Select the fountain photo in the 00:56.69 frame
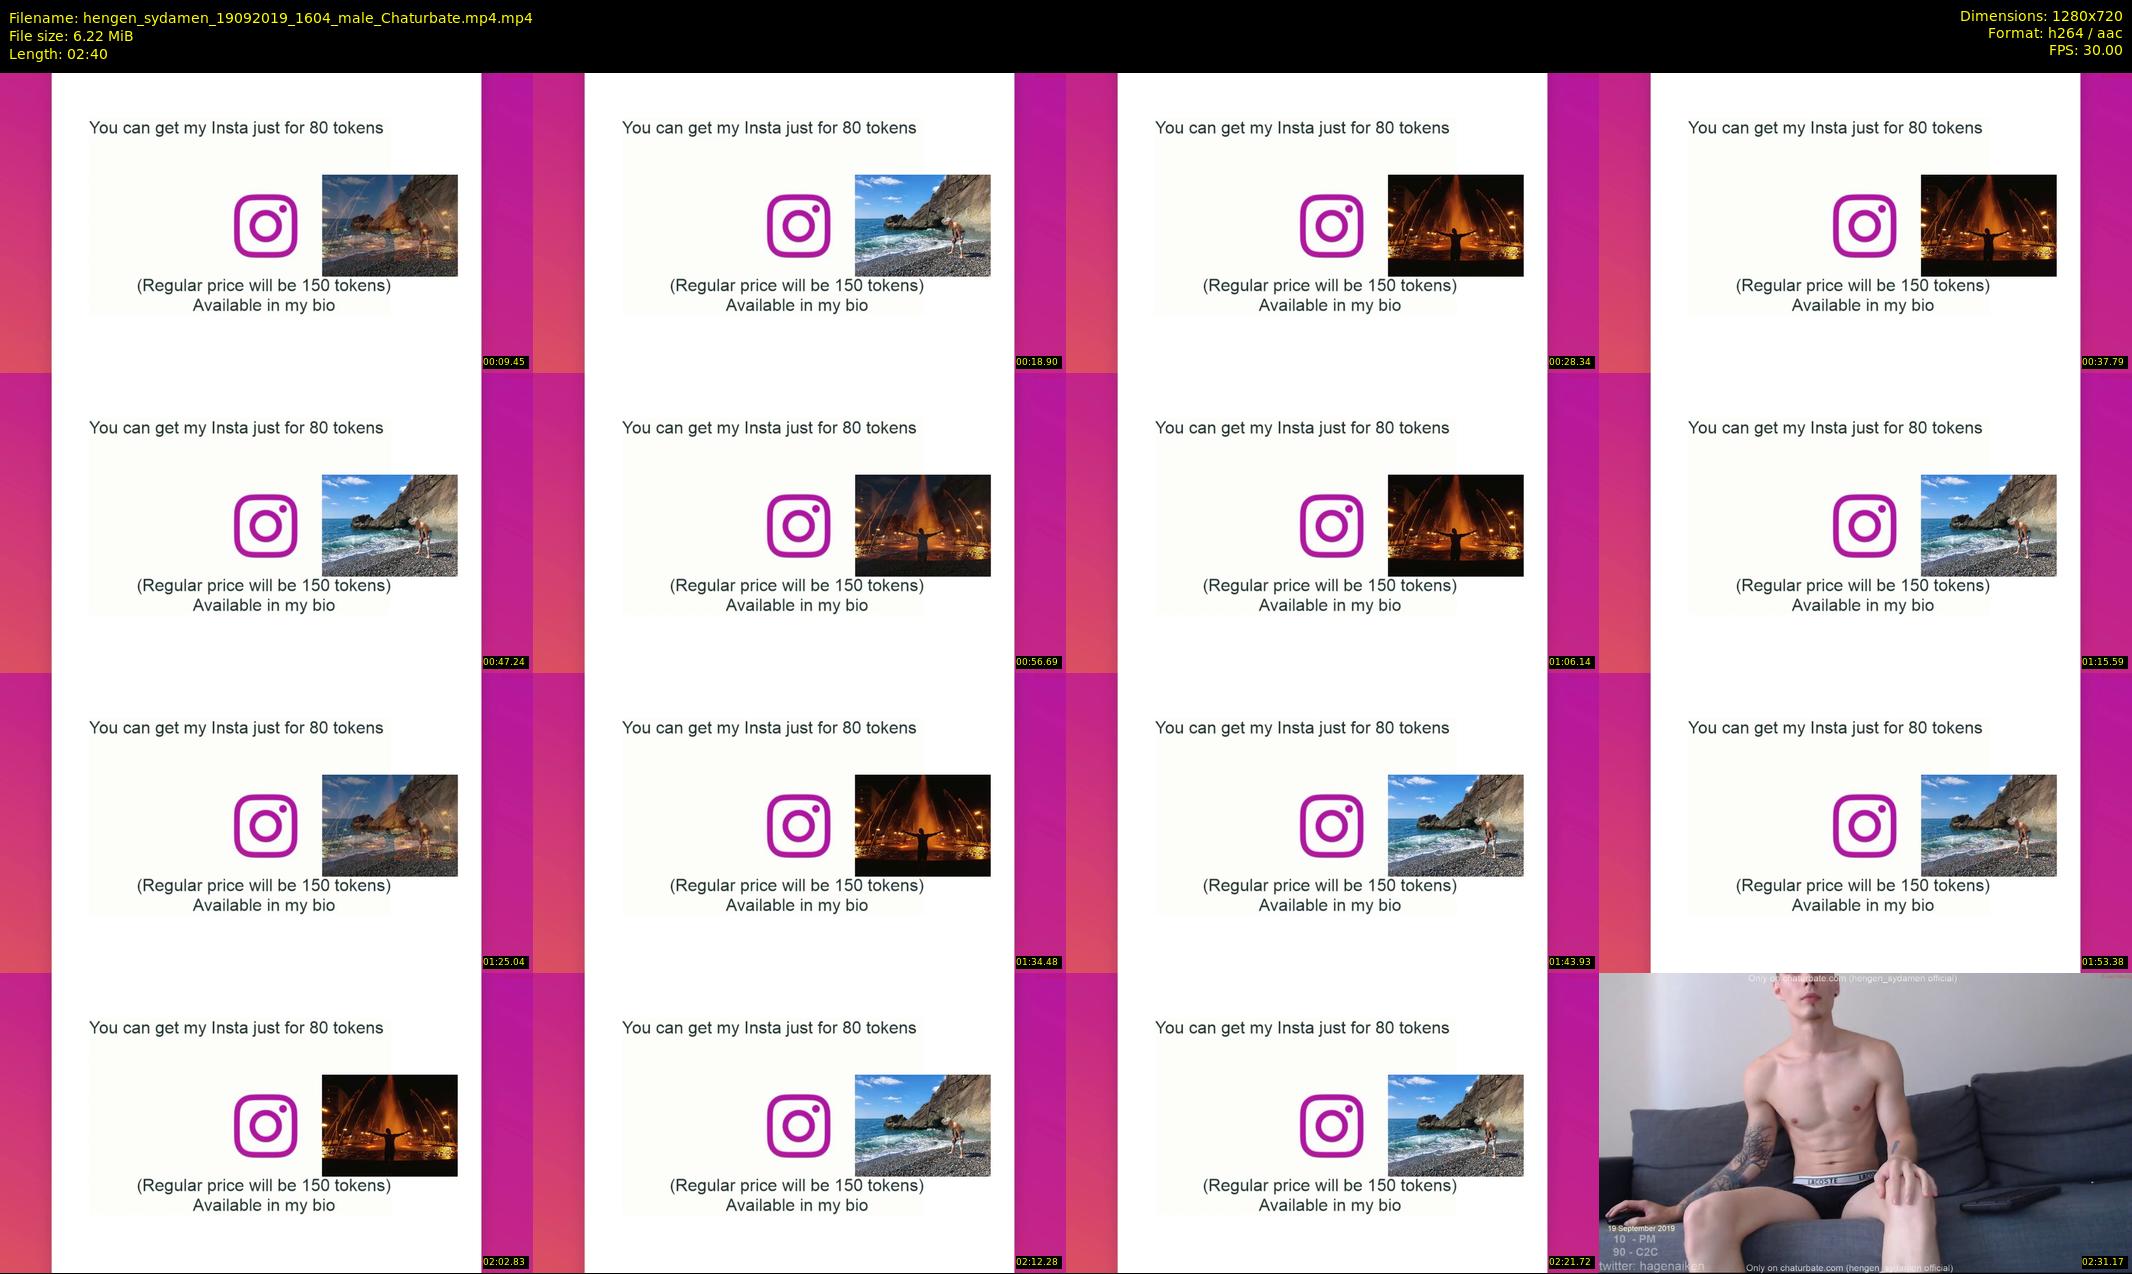Screen dimensions: 2132x1274 coord(923,526)
